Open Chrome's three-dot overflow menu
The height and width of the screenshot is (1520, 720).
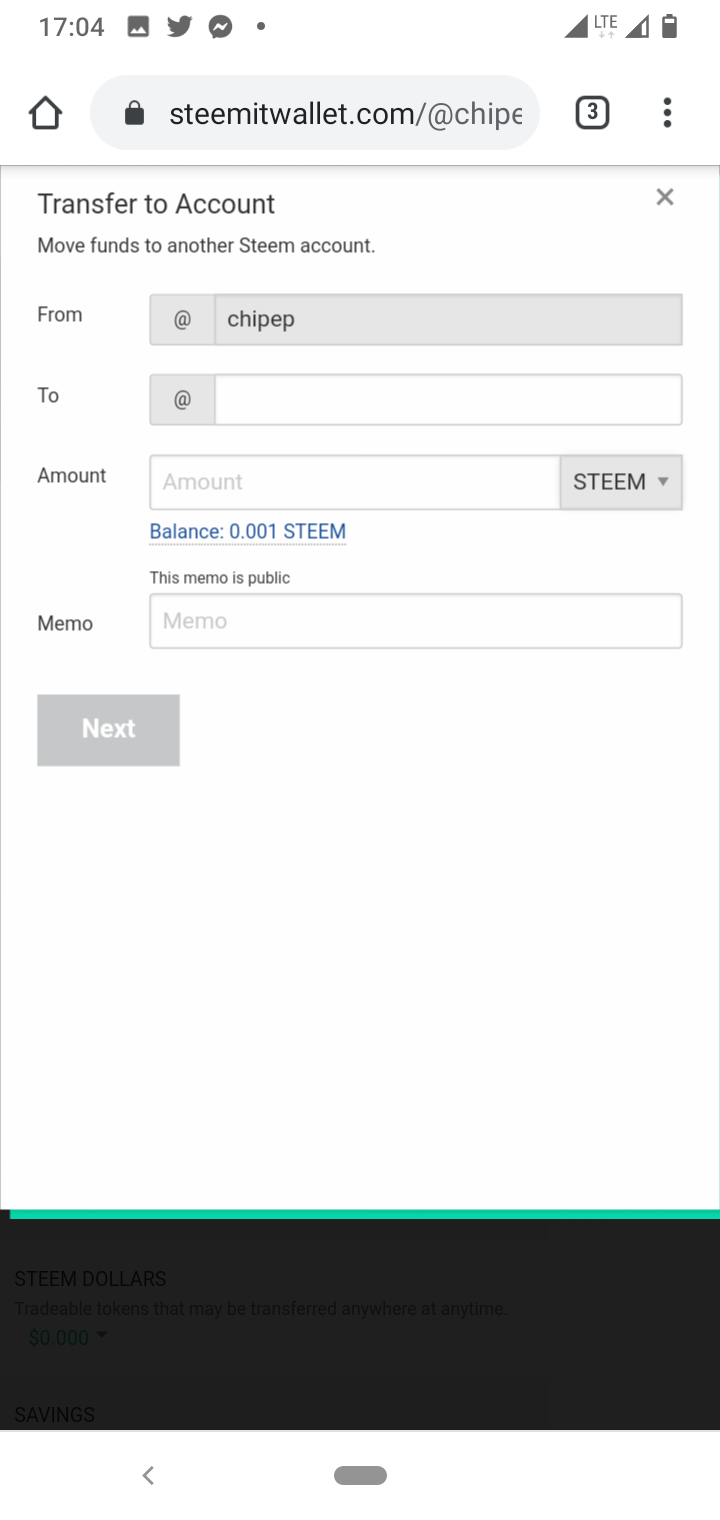click(x=667, y=113)
